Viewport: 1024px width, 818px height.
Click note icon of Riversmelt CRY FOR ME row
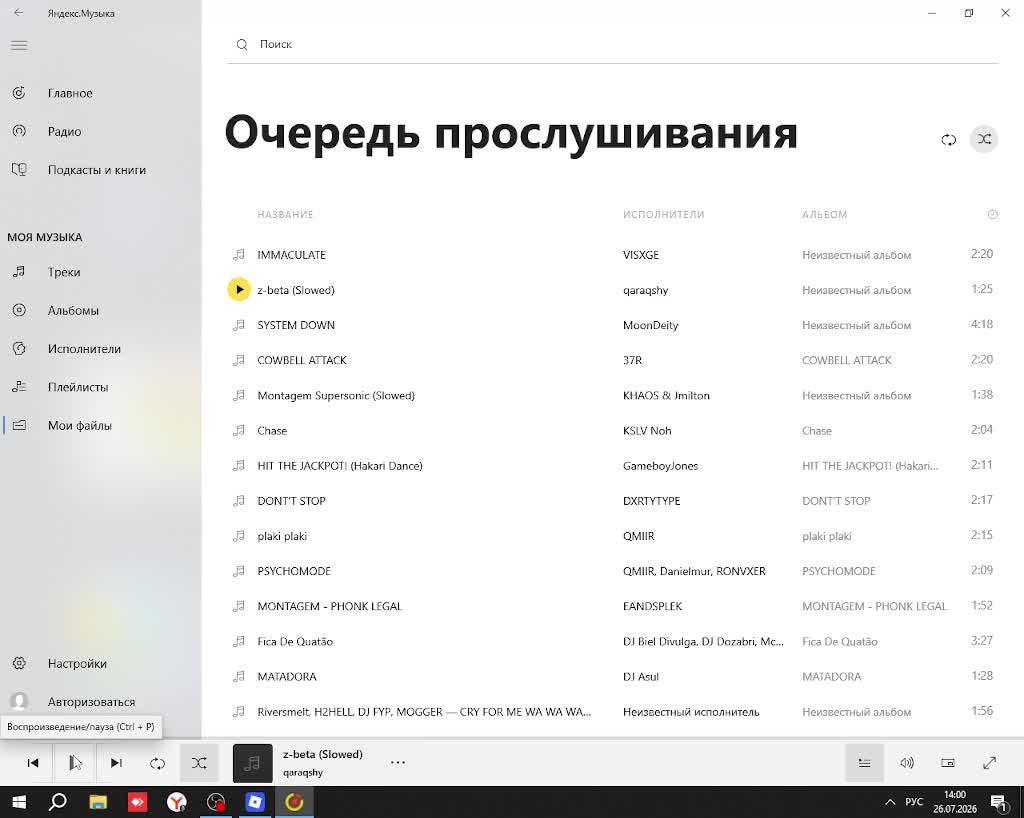239,712
